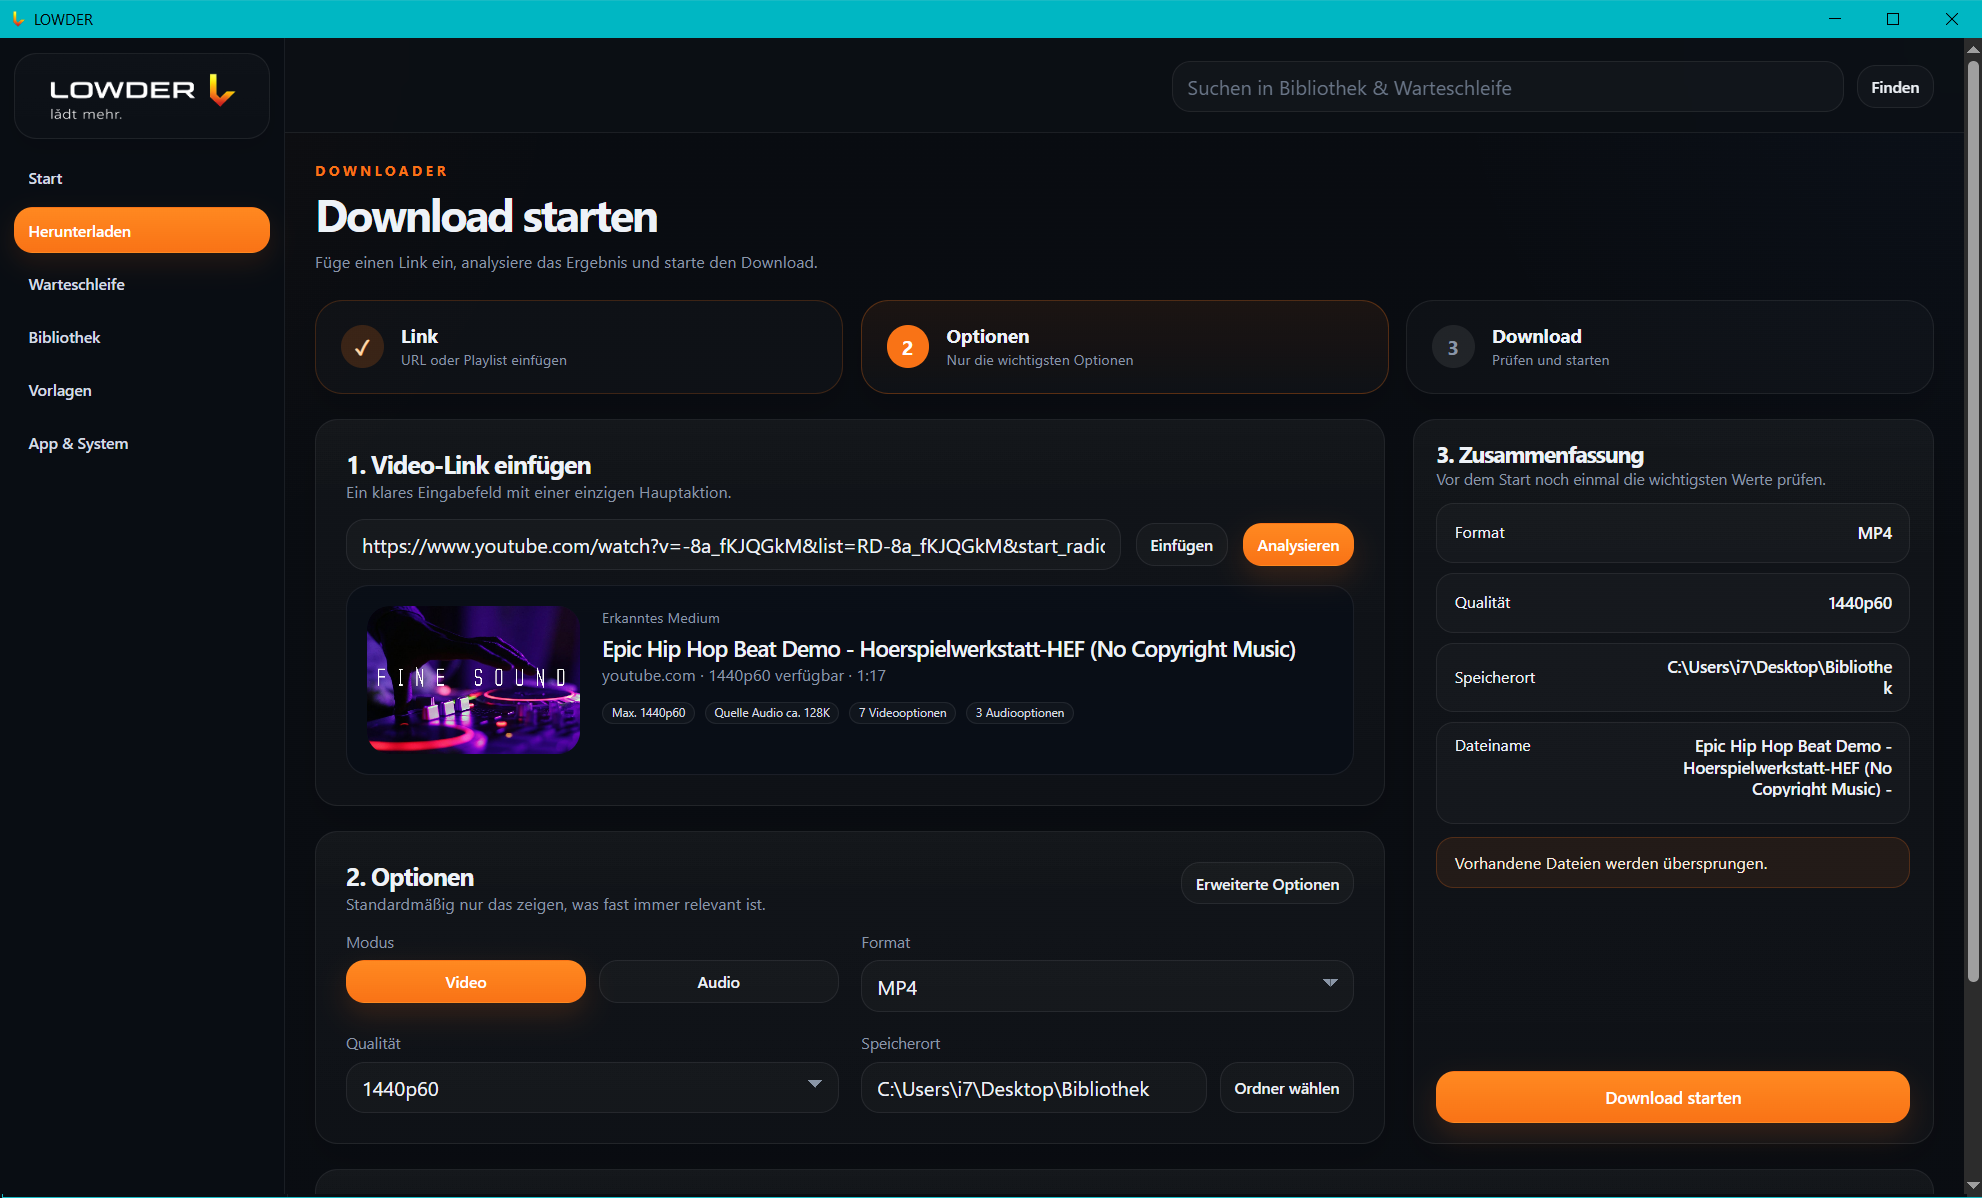
Task: Click the Fine Sound video thumbnail
Action: click(473, 679)
